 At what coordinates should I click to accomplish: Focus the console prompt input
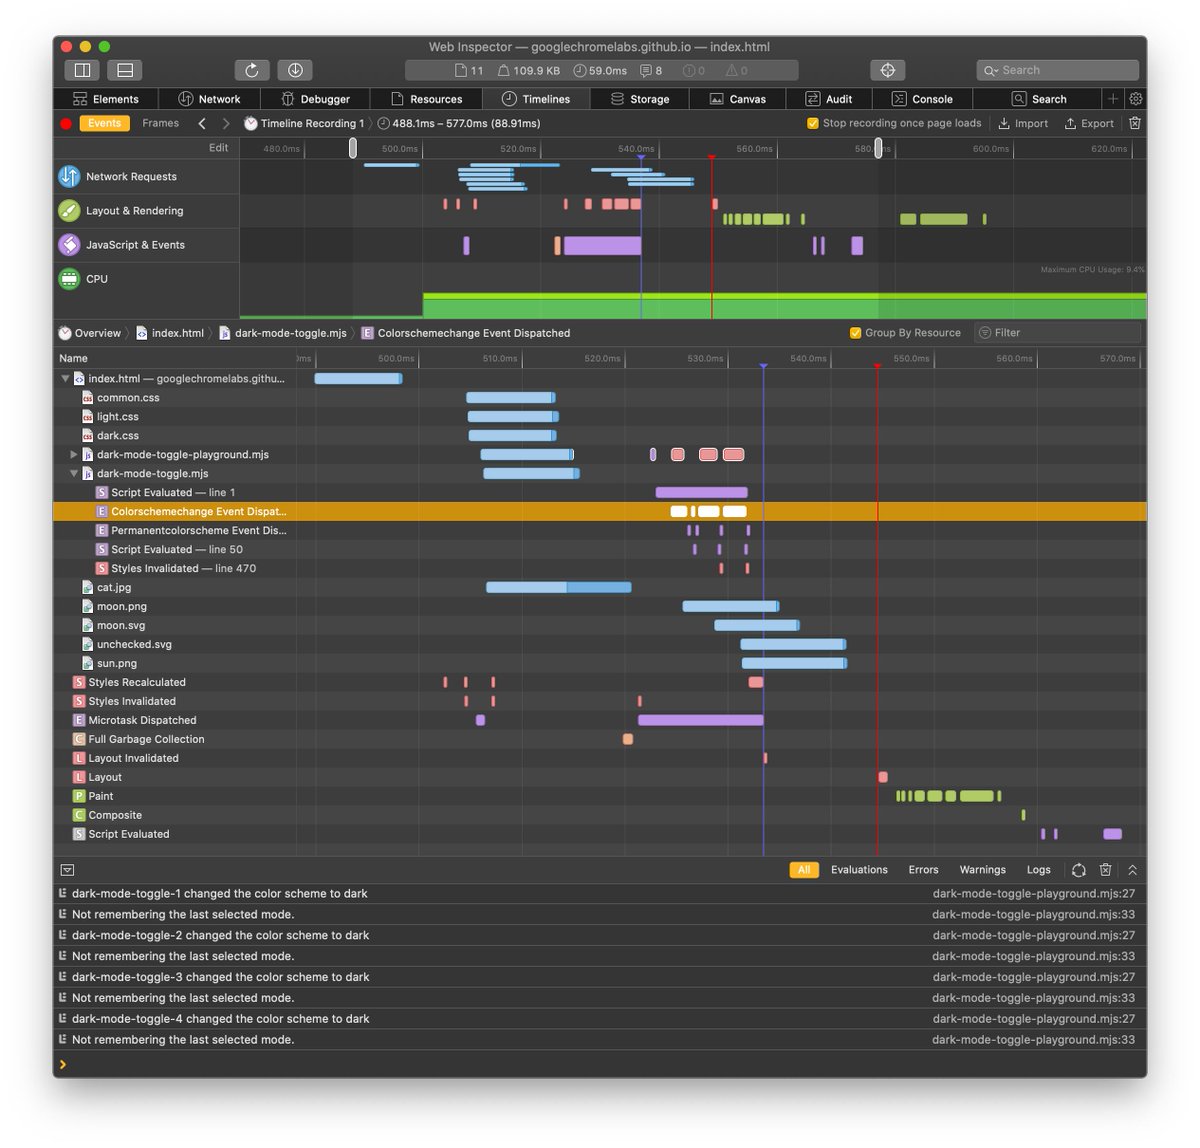coord(600,1064)
